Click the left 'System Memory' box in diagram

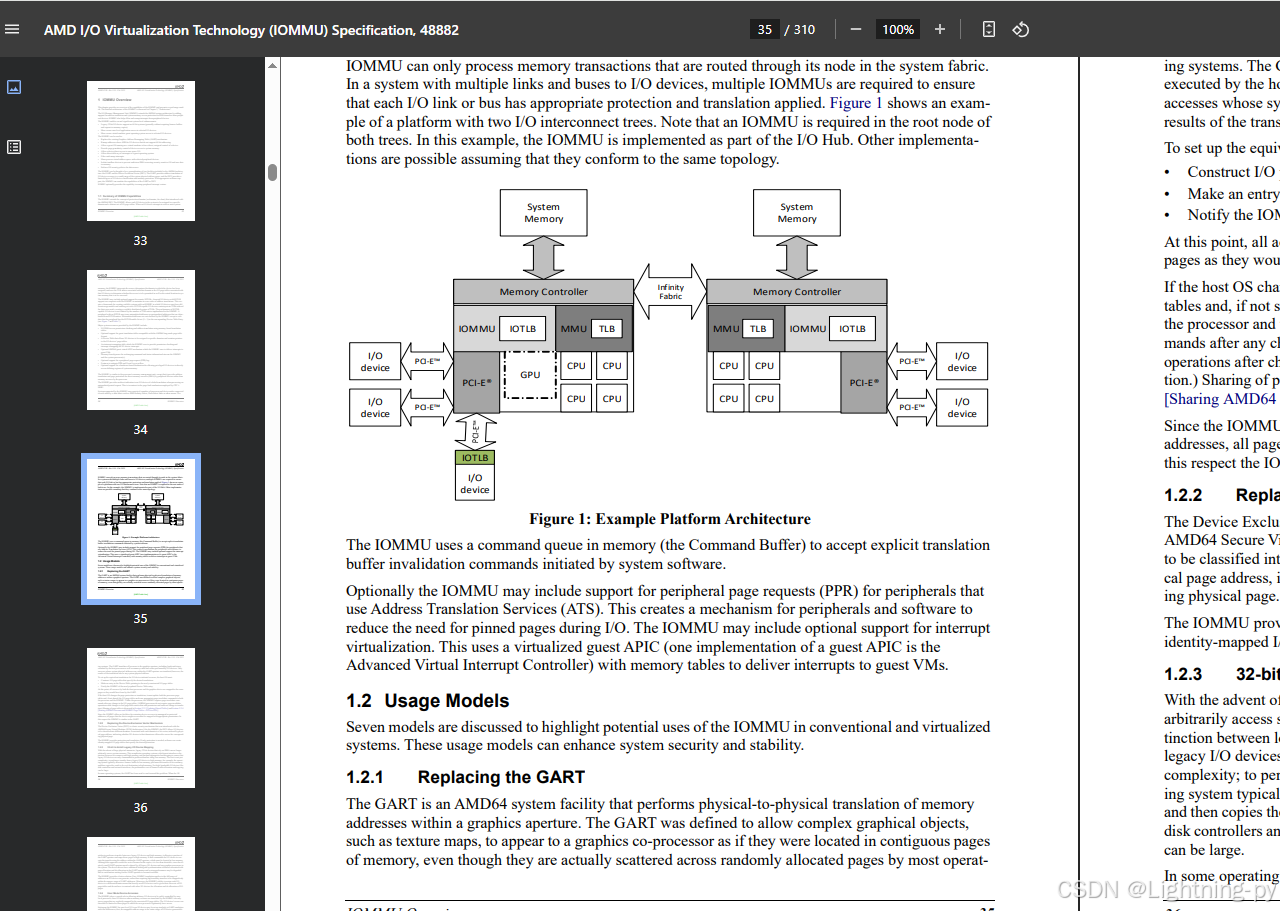coord(544,213)
